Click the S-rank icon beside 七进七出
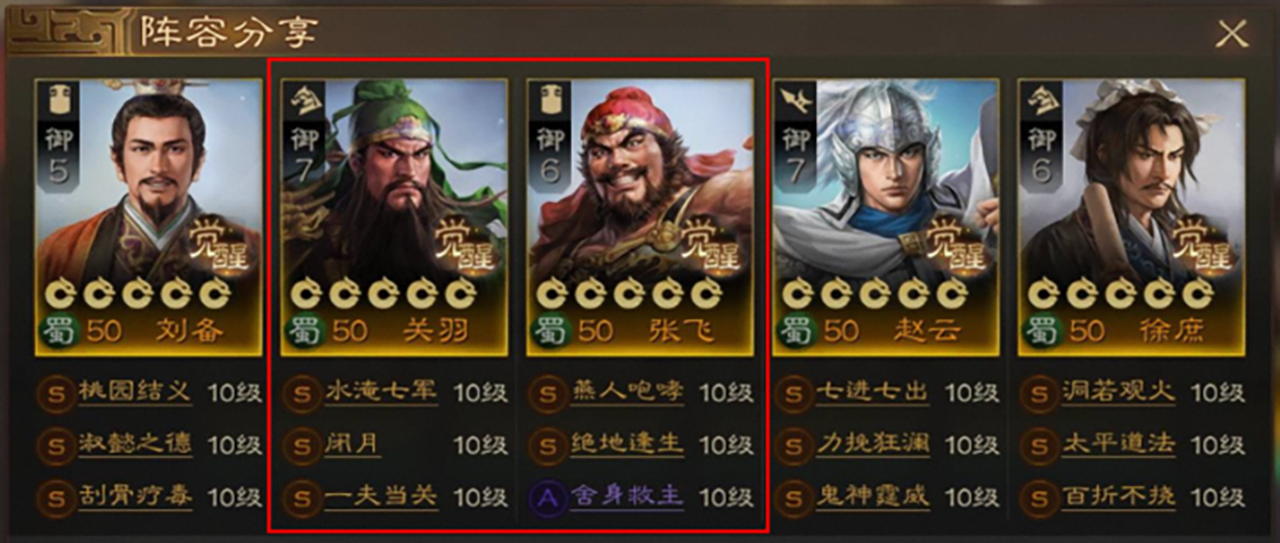 point(792,392)
